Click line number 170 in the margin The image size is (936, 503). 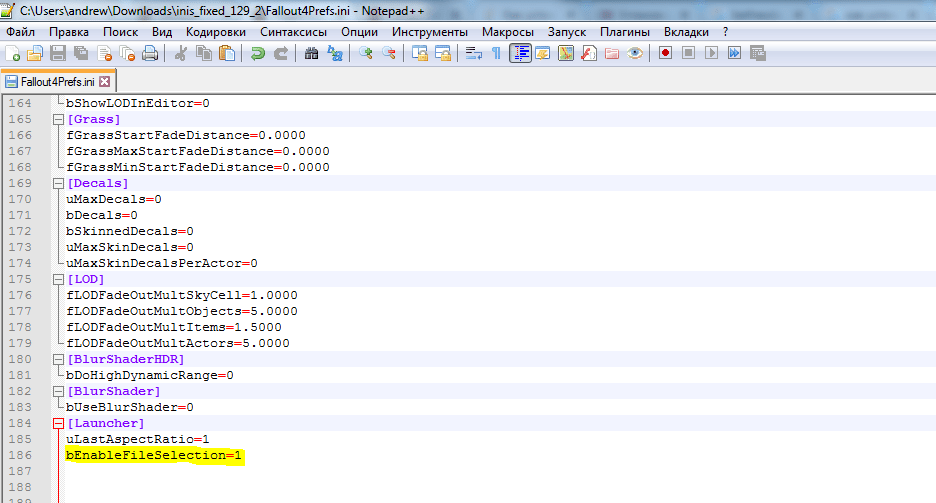pyautogui.click(x=20, y=199)
